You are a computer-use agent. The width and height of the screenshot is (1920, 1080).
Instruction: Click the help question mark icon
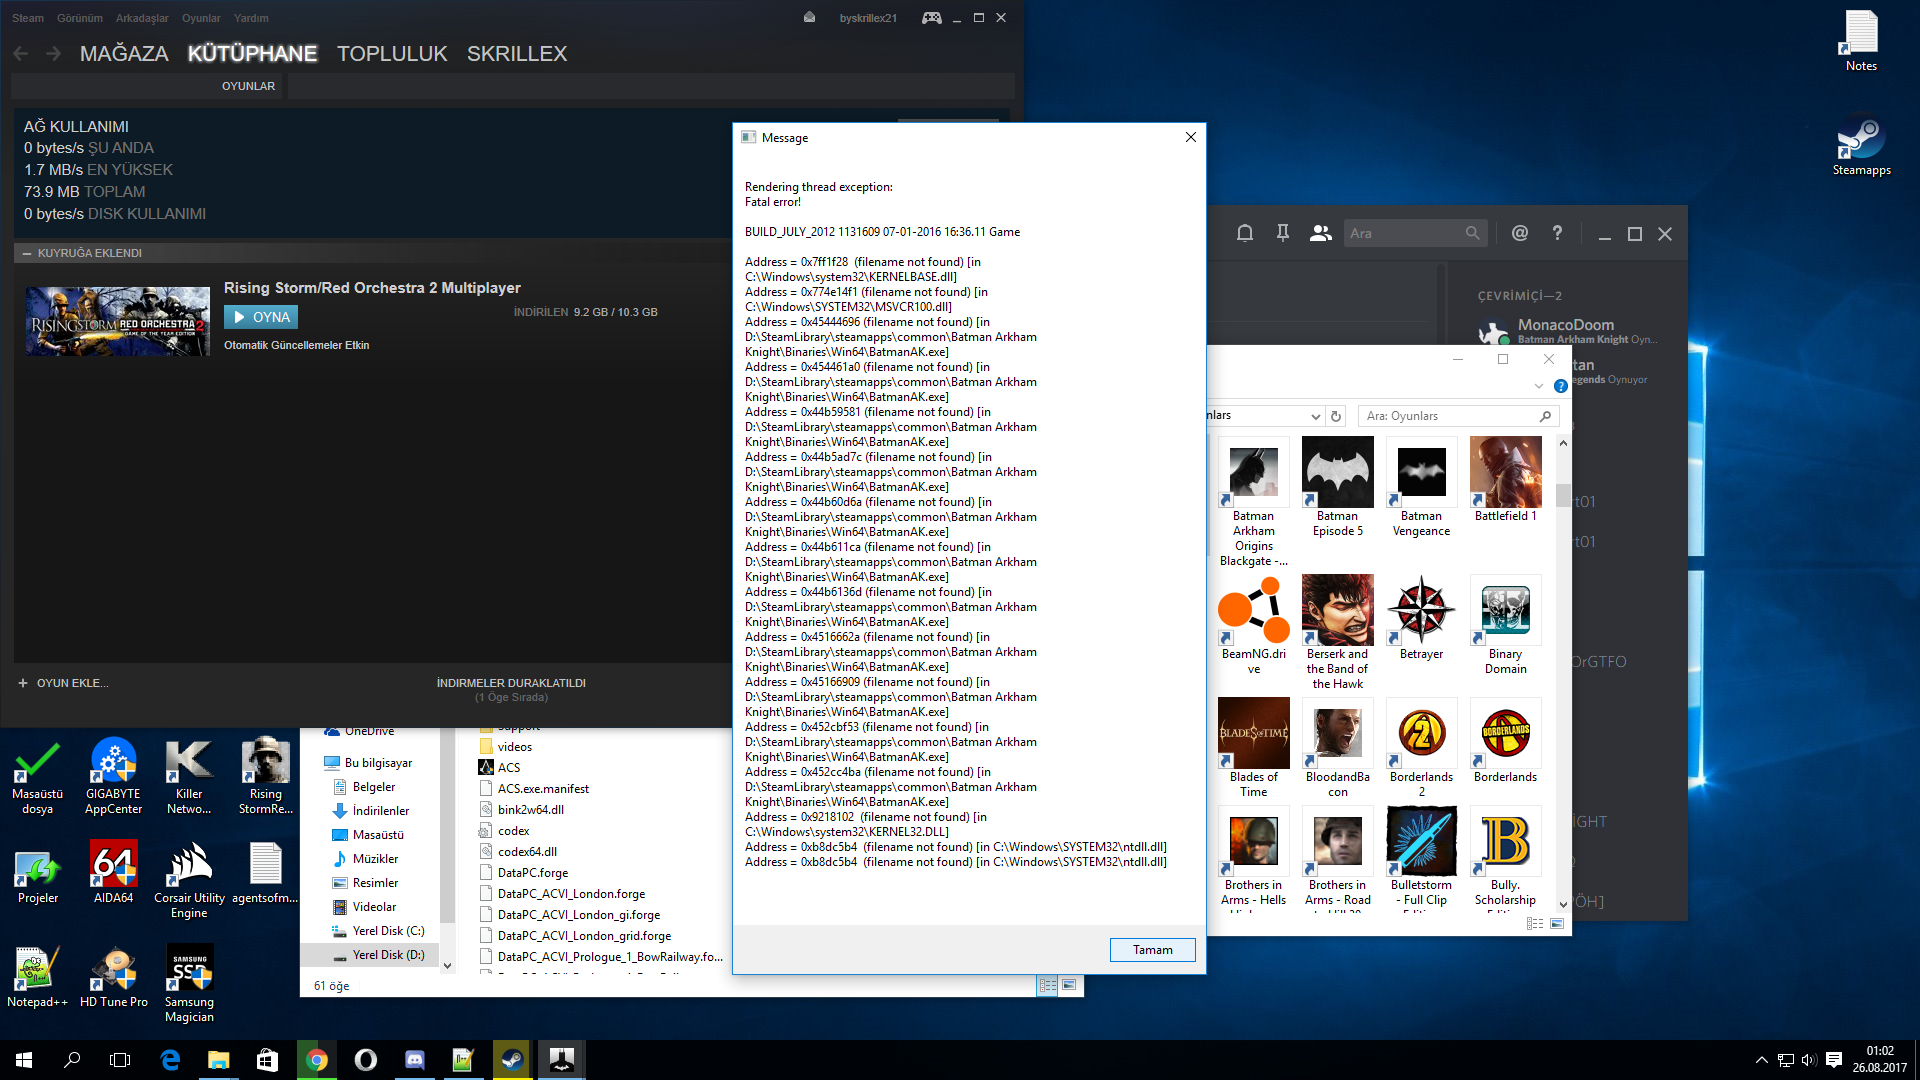pyautogui.click(x=1557, y=233)
